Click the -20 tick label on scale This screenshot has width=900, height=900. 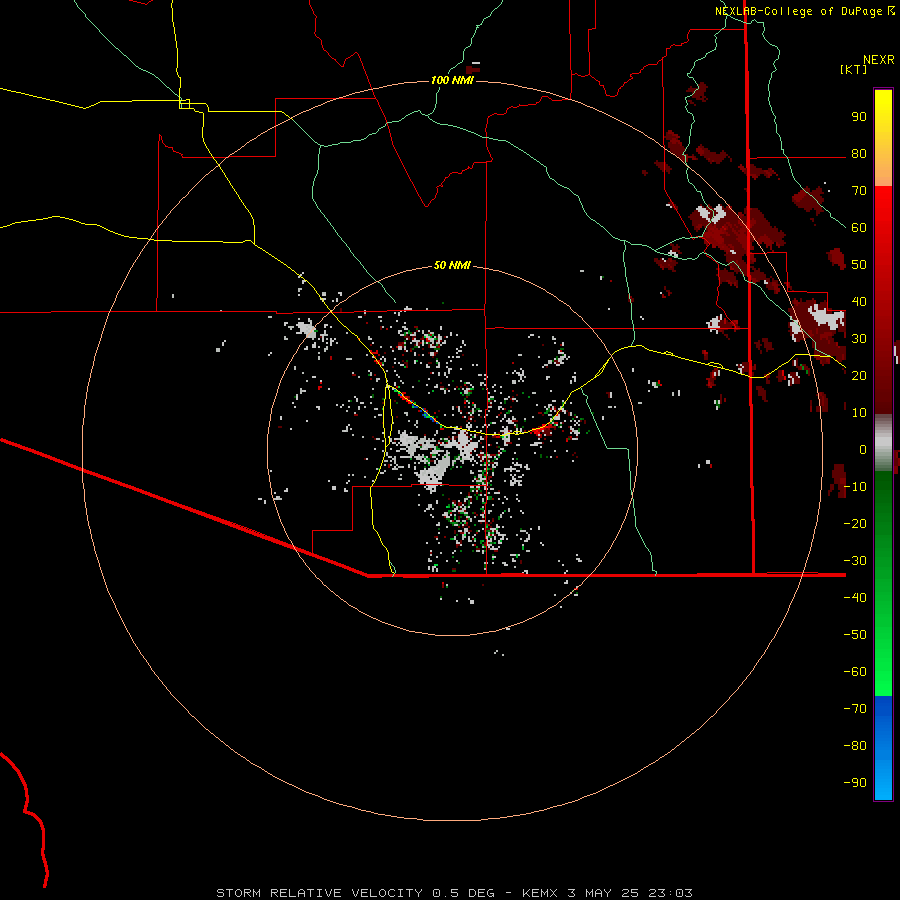coord(855,523)
